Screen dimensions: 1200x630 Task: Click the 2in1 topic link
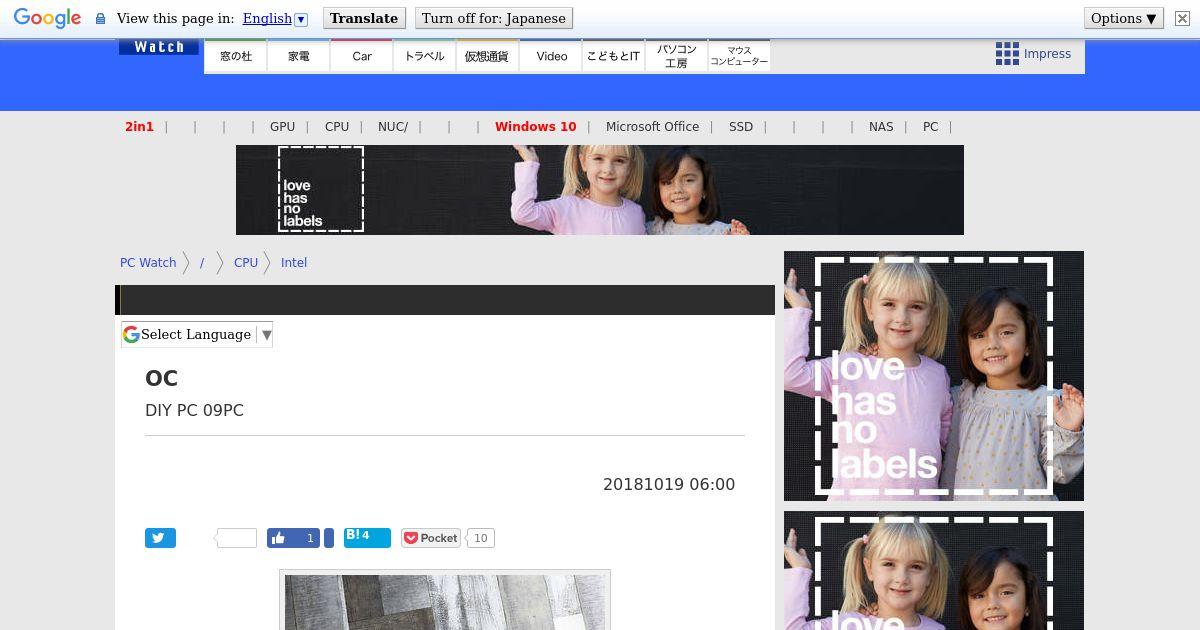[139, 127]
